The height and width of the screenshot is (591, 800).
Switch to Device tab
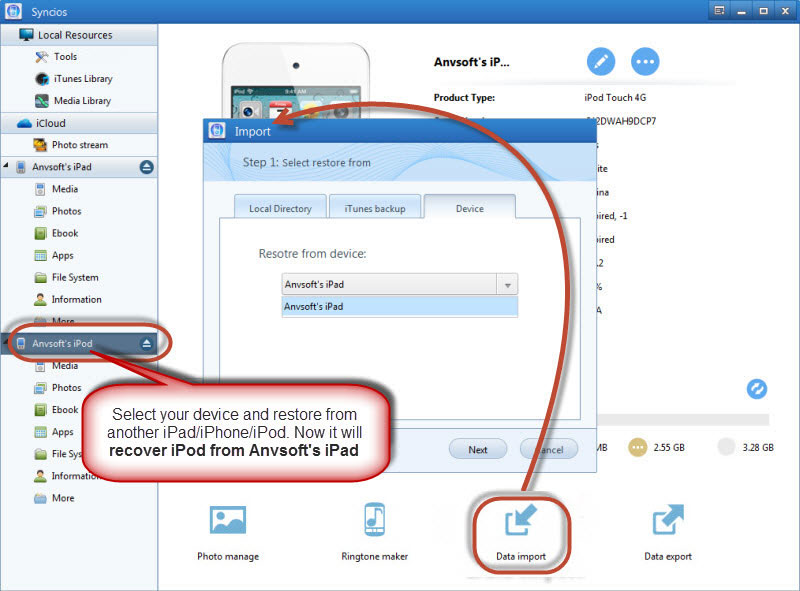469,208
